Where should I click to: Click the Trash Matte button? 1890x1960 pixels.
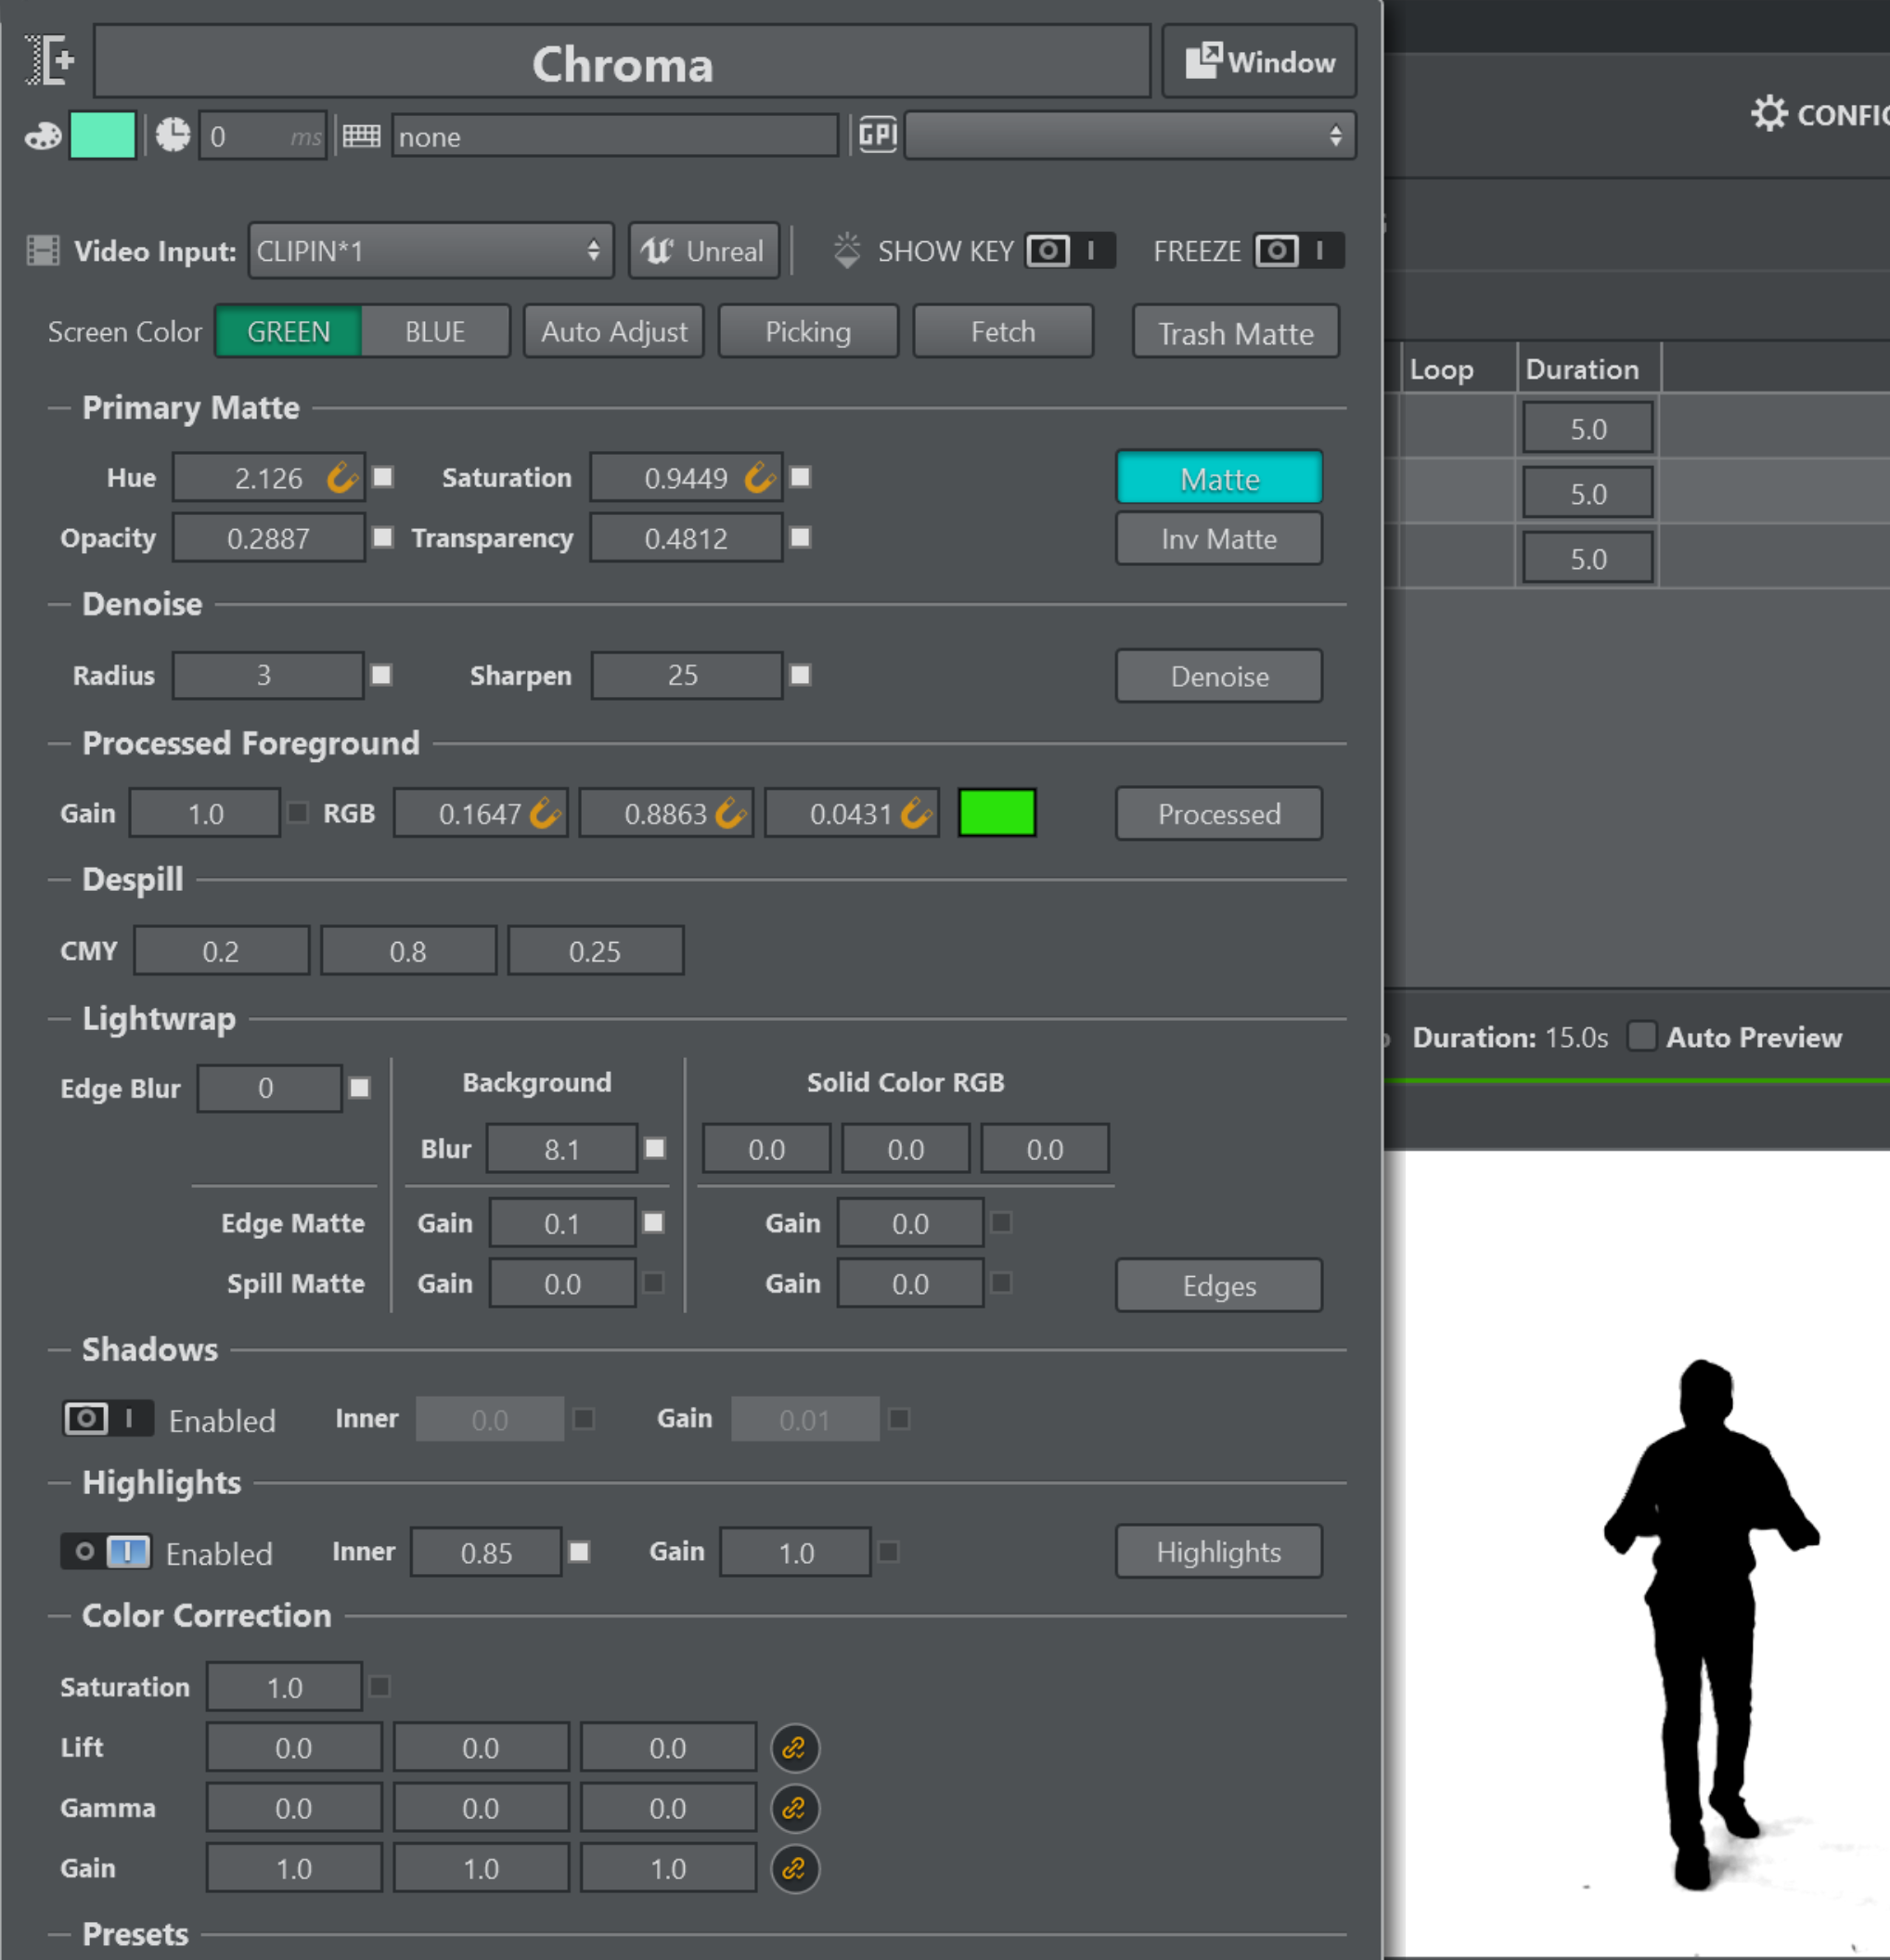[1235, 333]
